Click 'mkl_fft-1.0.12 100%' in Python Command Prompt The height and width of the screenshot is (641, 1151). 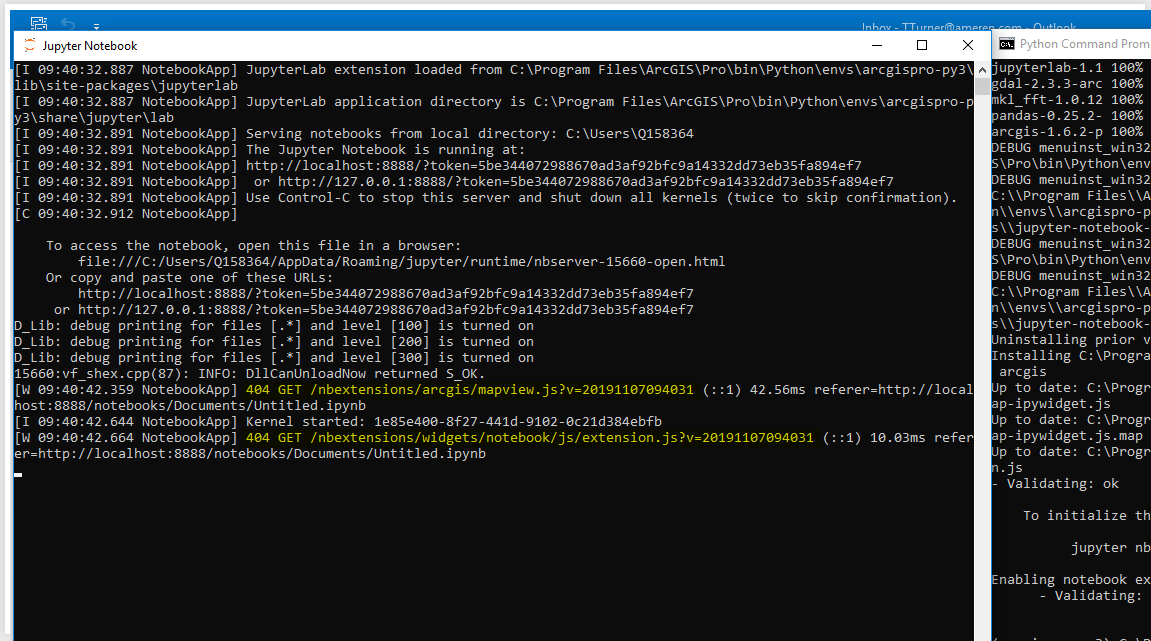pos(1067,100)
